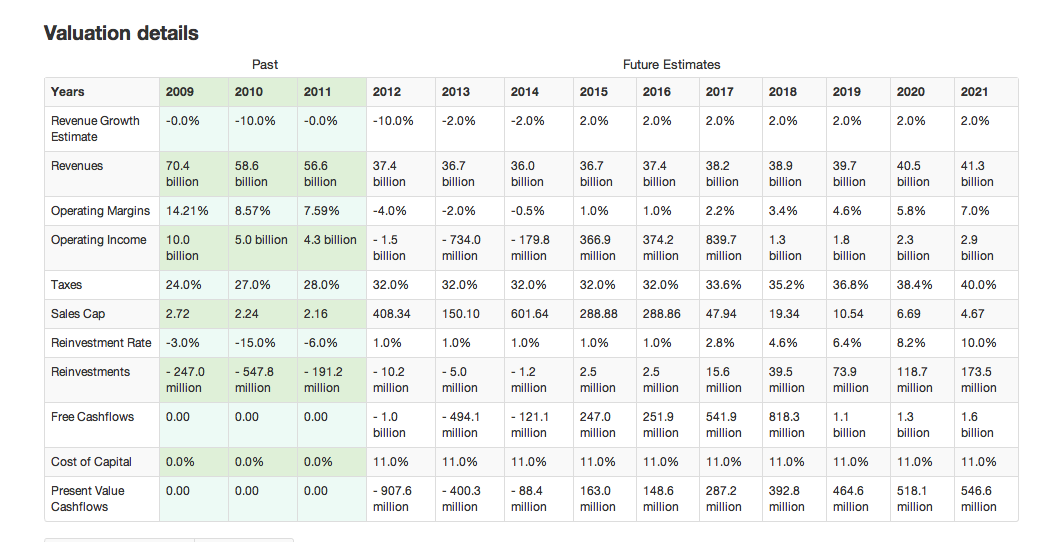Click the Valuation details heading
The width and height of the screenshot is (1057, 542).
(x=121, y=33)
